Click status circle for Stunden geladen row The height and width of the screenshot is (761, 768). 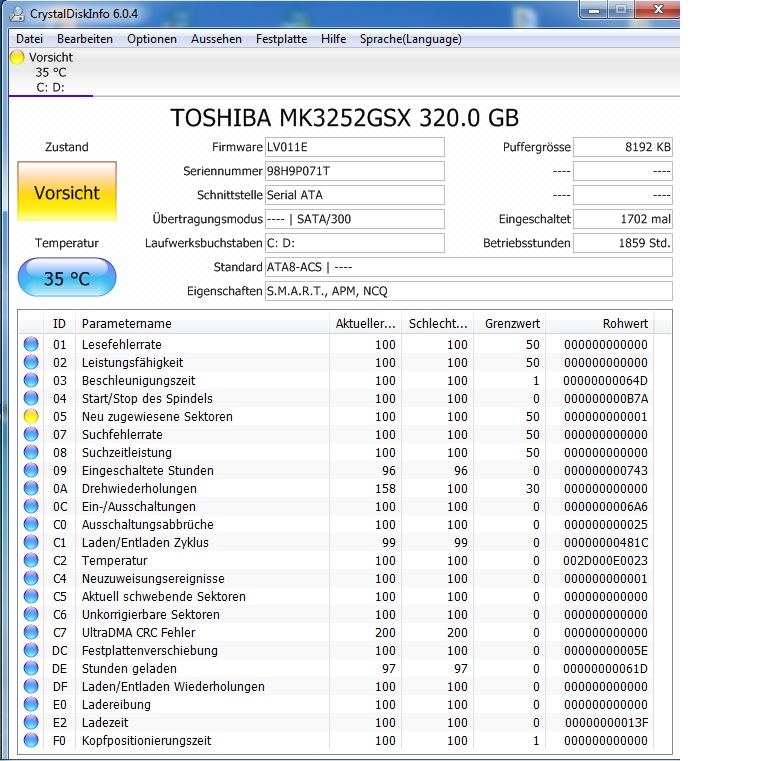31,668
